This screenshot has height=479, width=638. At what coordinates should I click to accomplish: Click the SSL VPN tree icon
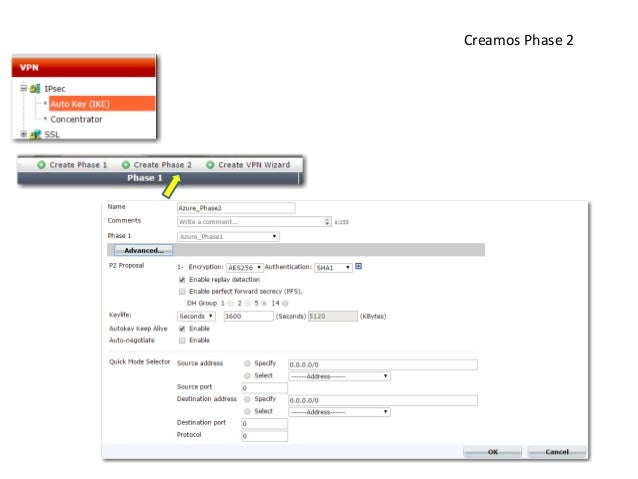coord(35,134)
